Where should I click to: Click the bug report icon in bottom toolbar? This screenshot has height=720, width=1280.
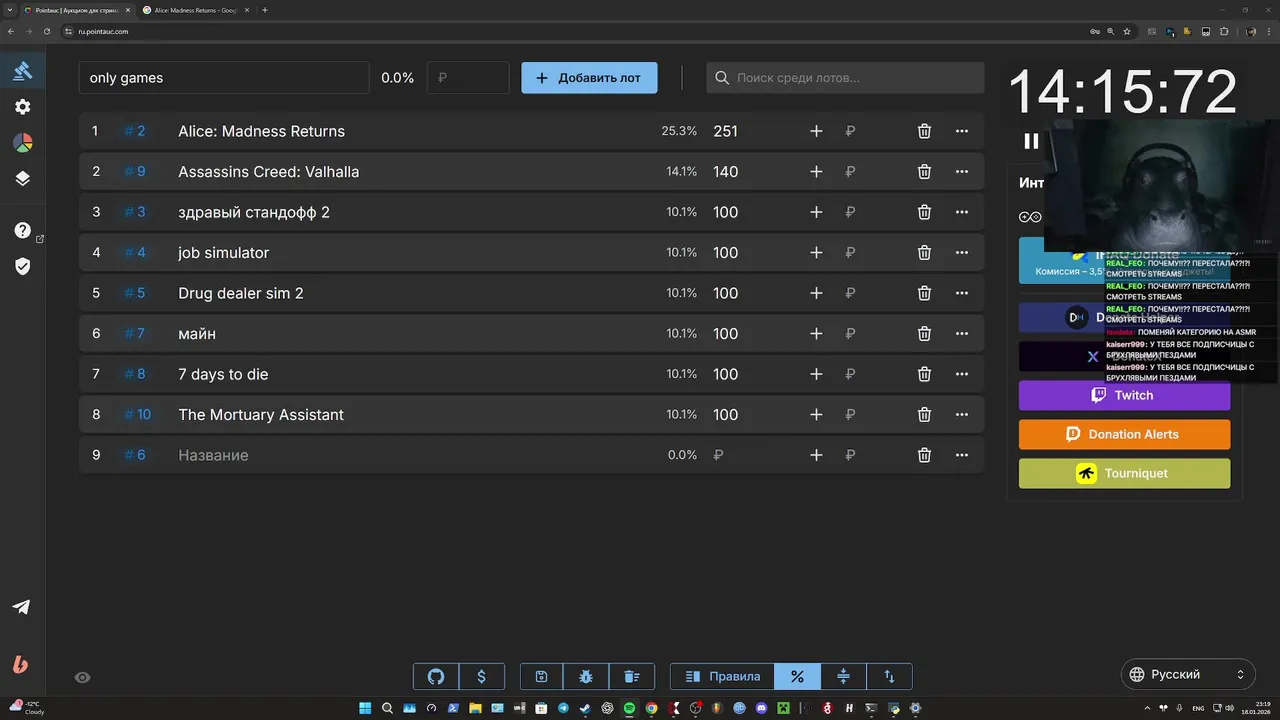[x=586, y=676]
